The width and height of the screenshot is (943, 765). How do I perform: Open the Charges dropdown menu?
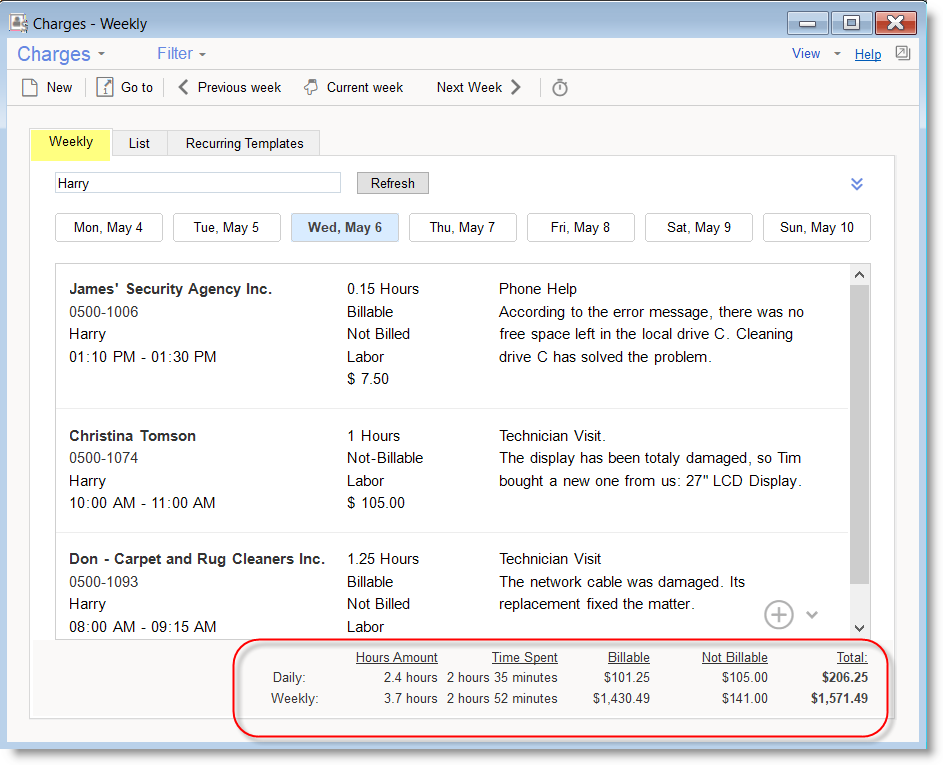tap(61, 54)
